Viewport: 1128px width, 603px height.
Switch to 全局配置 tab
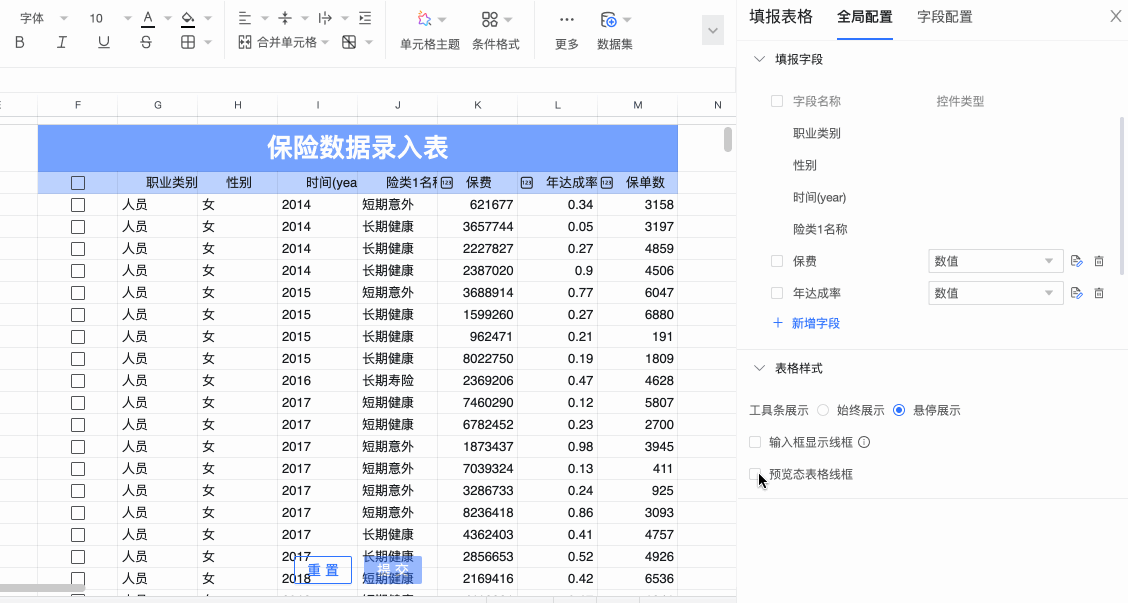[865, 17]
